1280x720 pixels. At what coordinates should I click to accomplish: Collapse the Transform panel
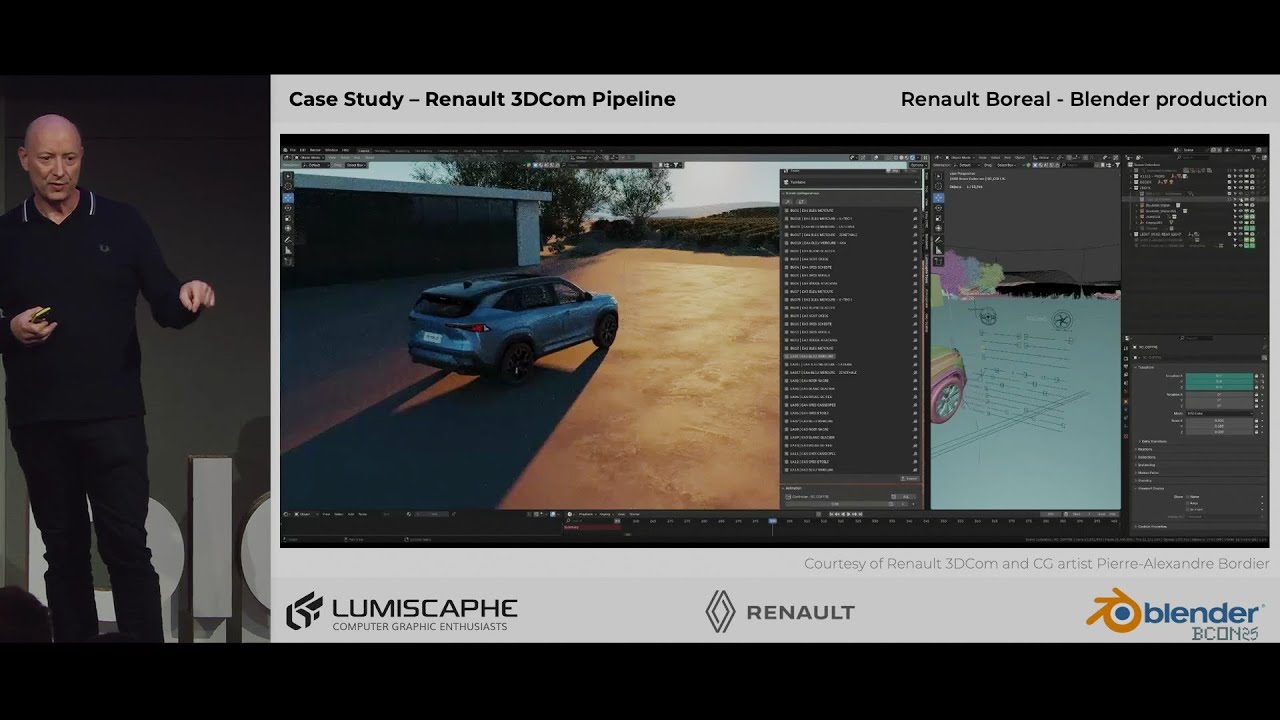pos(1135,368)
